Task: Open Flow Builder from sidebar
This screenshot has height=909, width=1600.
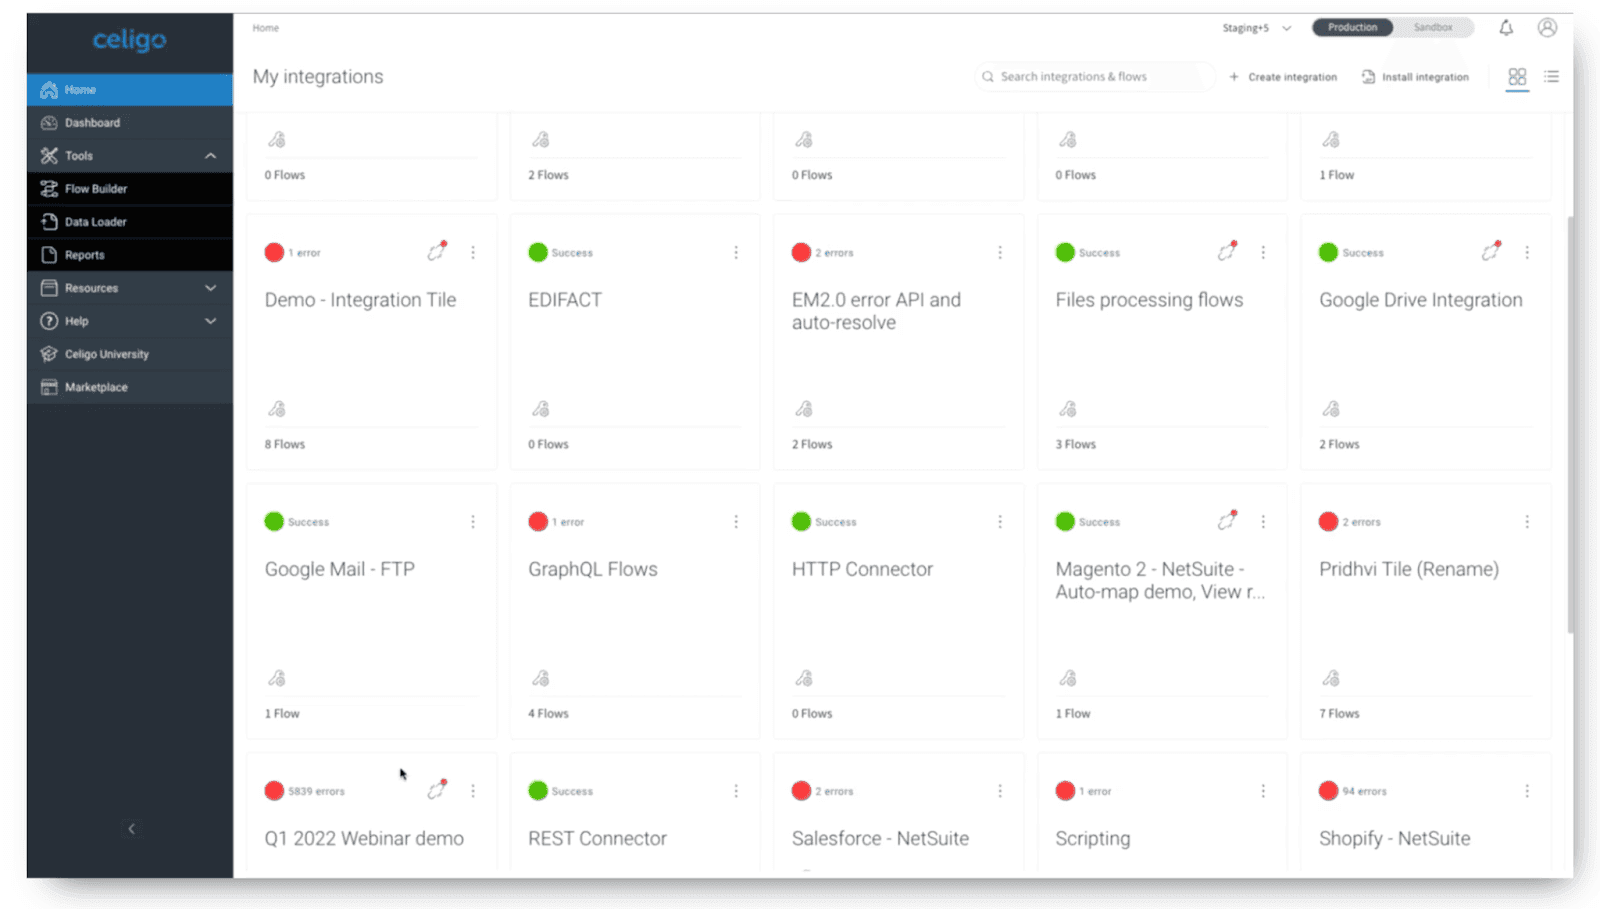Action: click(96, 189)
